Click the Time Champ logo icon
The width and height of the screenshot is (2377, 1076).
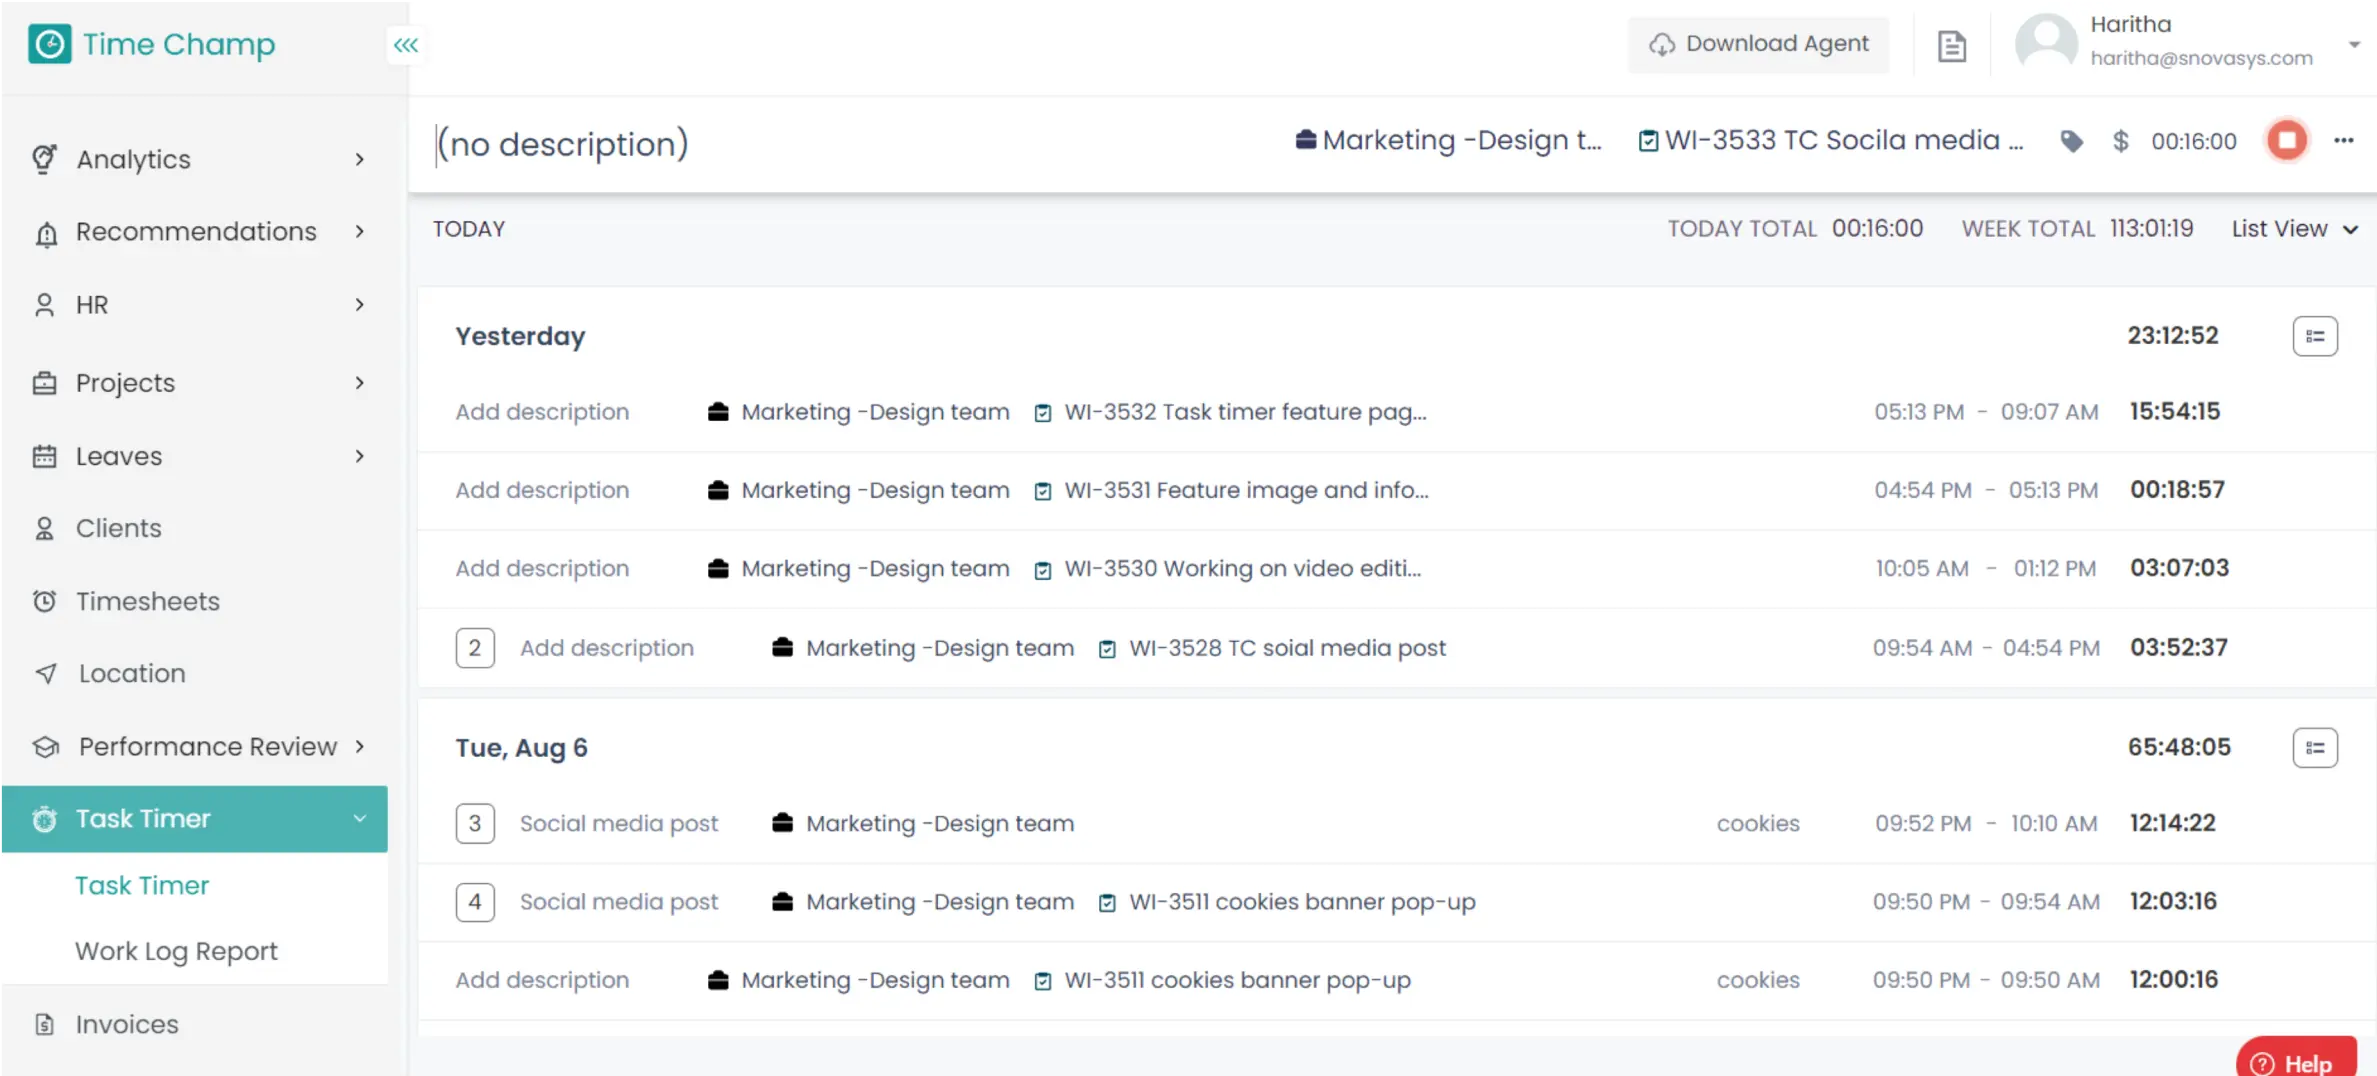click(49, 44)
